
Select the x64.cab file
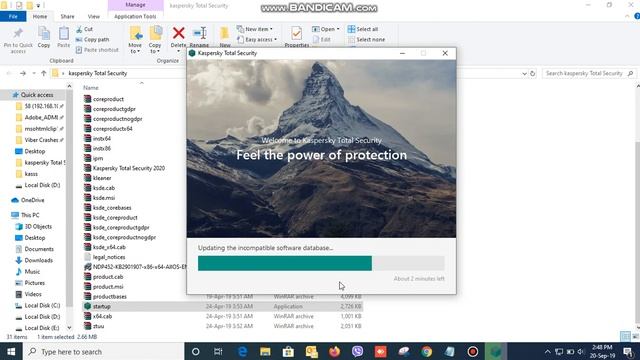[102, 316]
